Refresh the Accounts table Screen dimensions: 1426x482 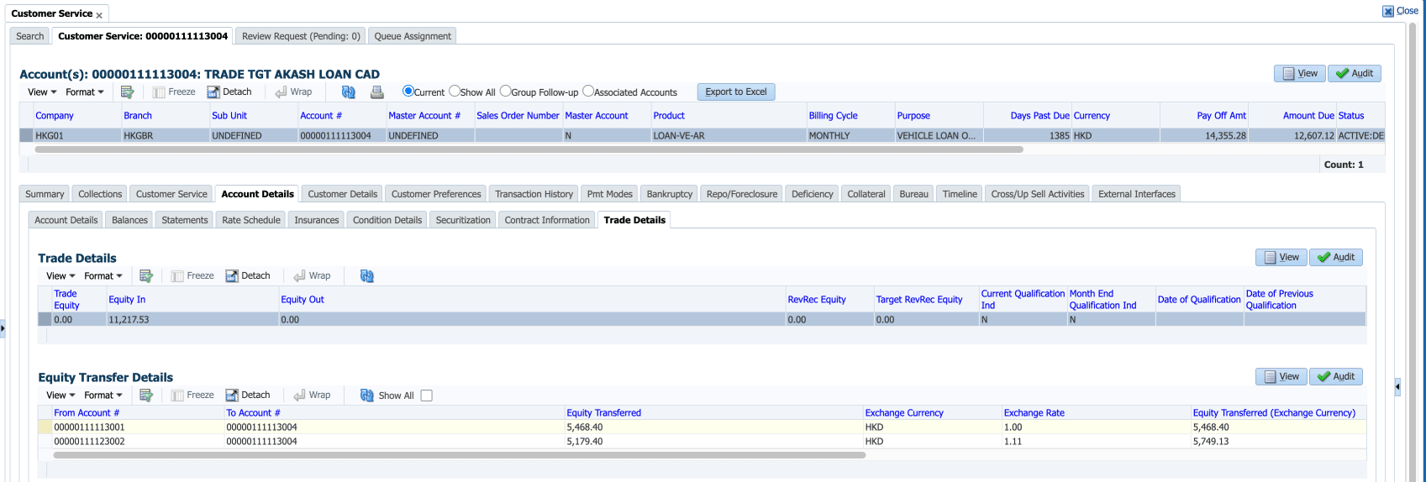click(x=348, y=92)
